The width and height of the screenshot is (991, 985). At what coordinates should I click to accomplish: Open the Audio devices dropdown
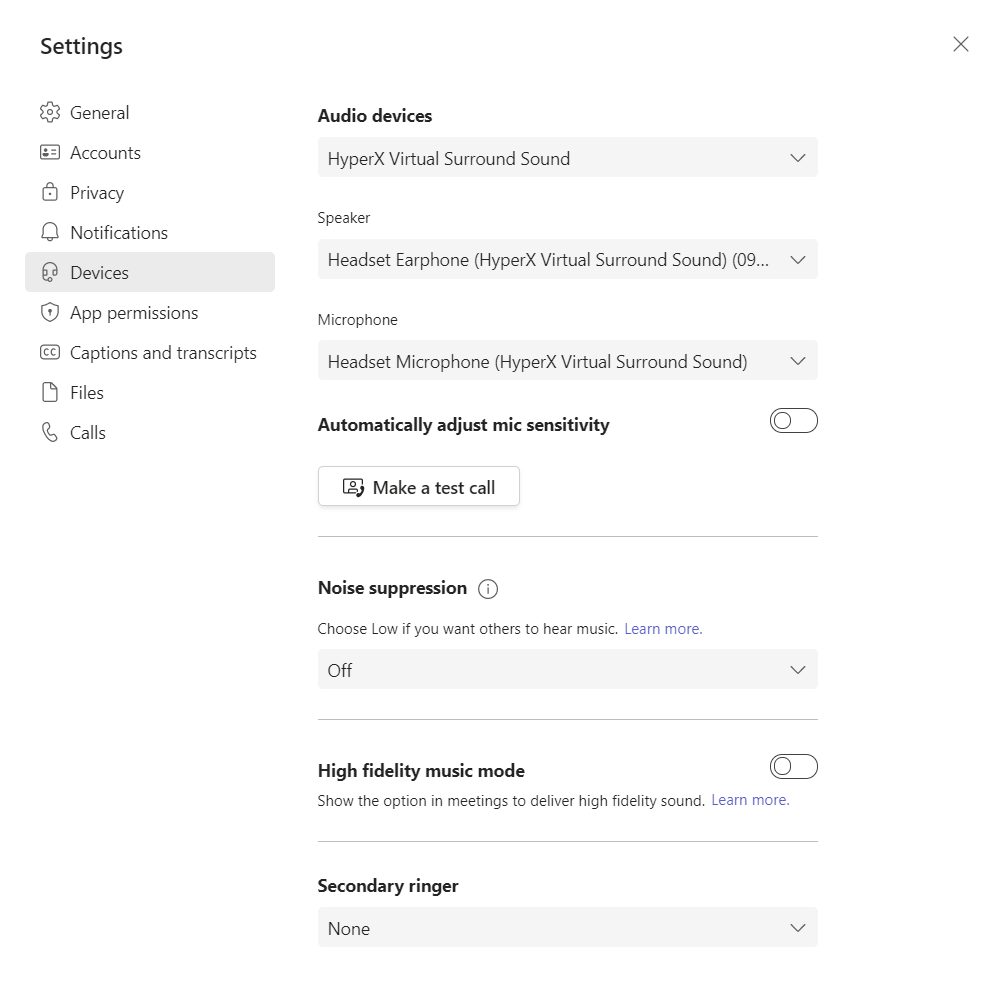pyautogui.click(x=567, y=158)
